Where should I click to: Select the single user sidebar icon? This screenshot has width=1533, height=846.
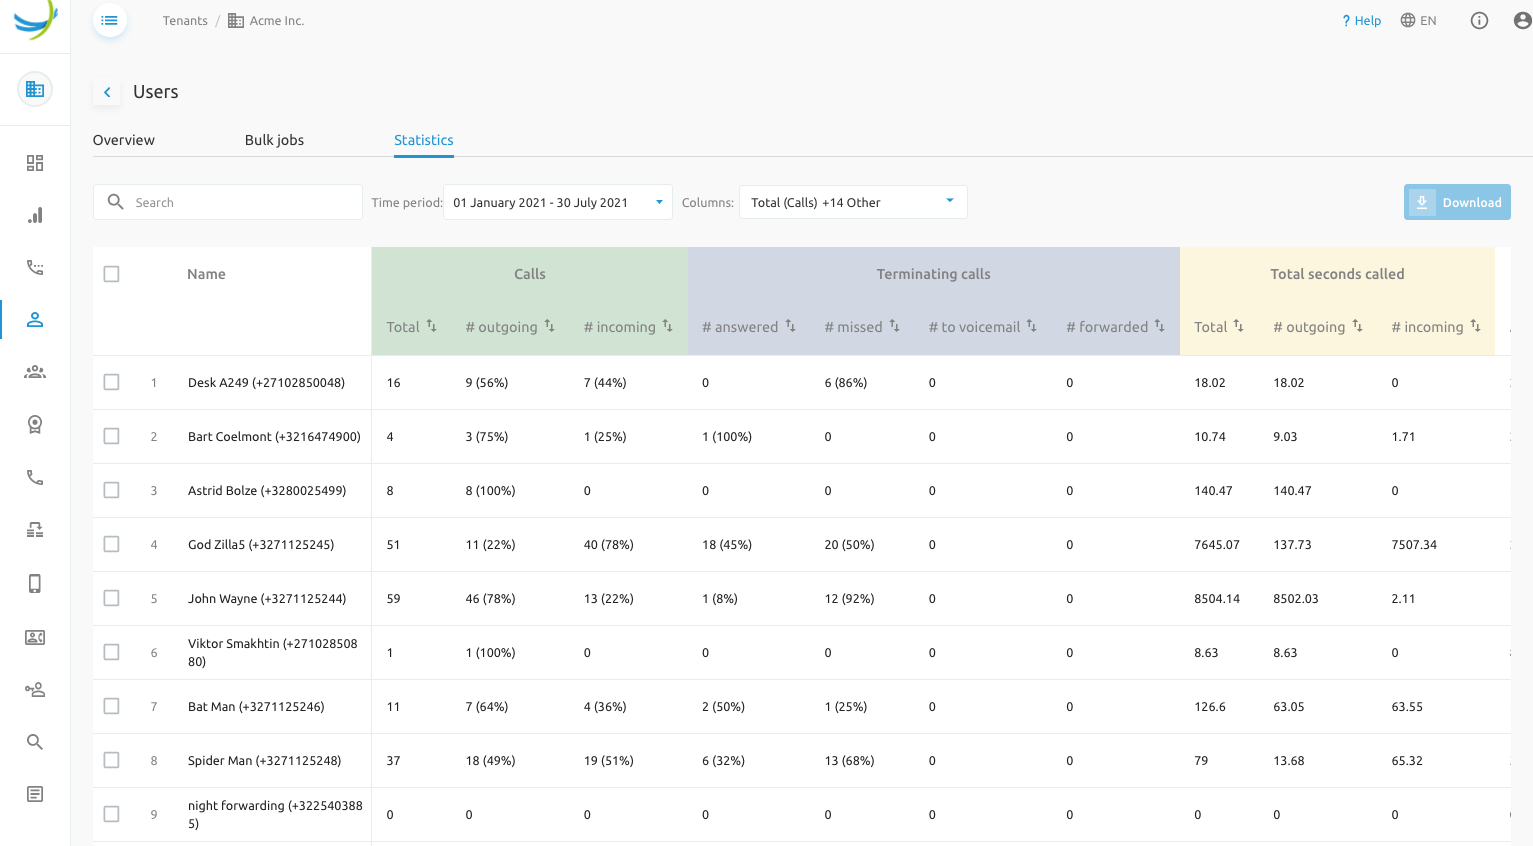[x=35, y=320]
